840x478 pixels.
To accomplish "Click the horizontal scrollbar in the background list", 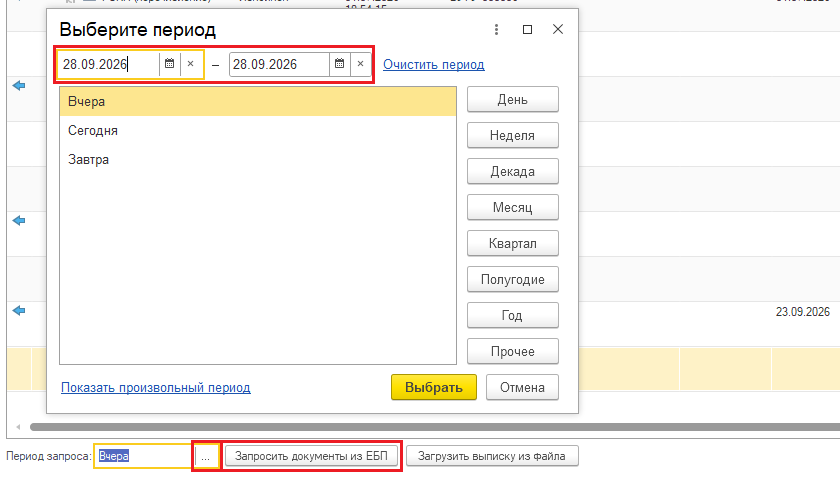I will tap(434, 427).
